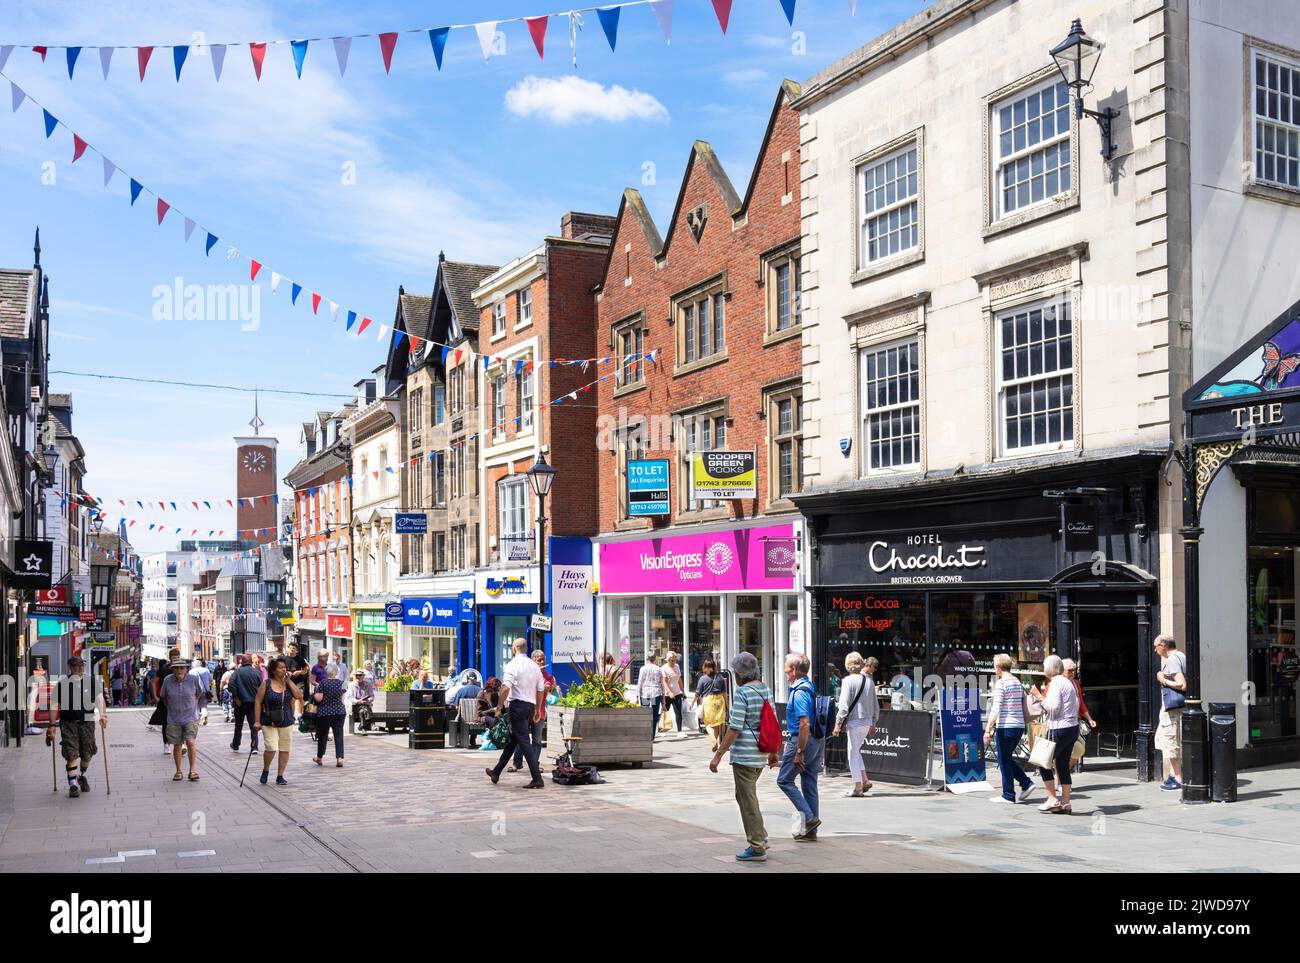Click the butterfly artwork above the arcade entrance
Screen dimensions: 1300x963
[x=1279, y=364]
